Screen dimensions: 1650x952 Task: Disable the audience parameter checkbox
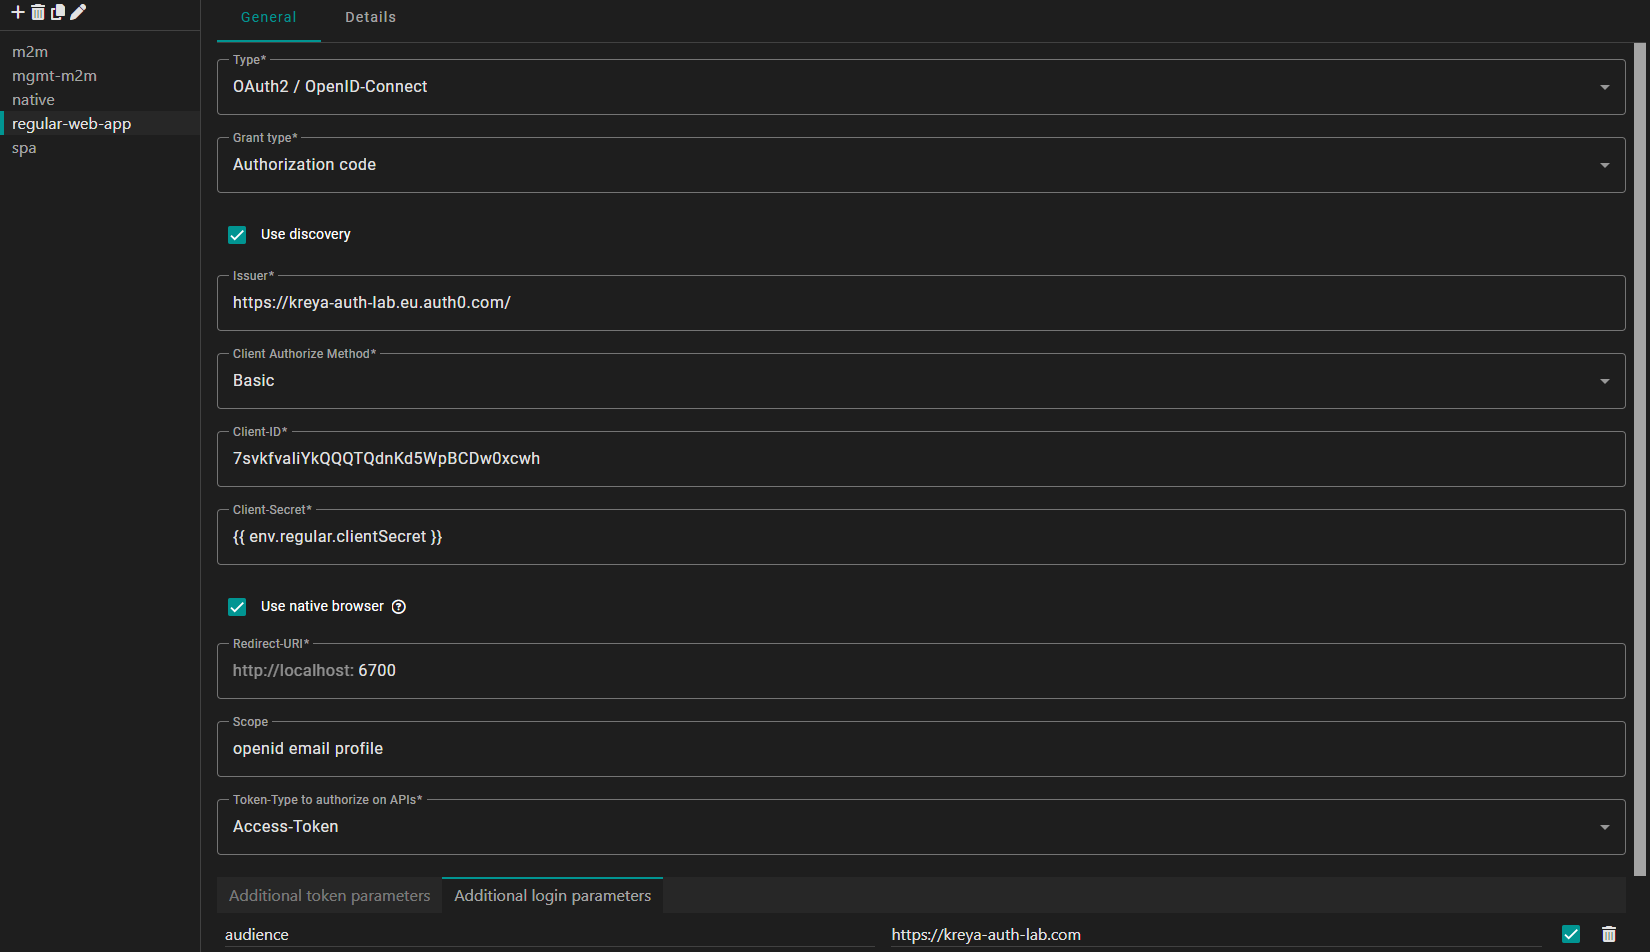coord(1571,934)
